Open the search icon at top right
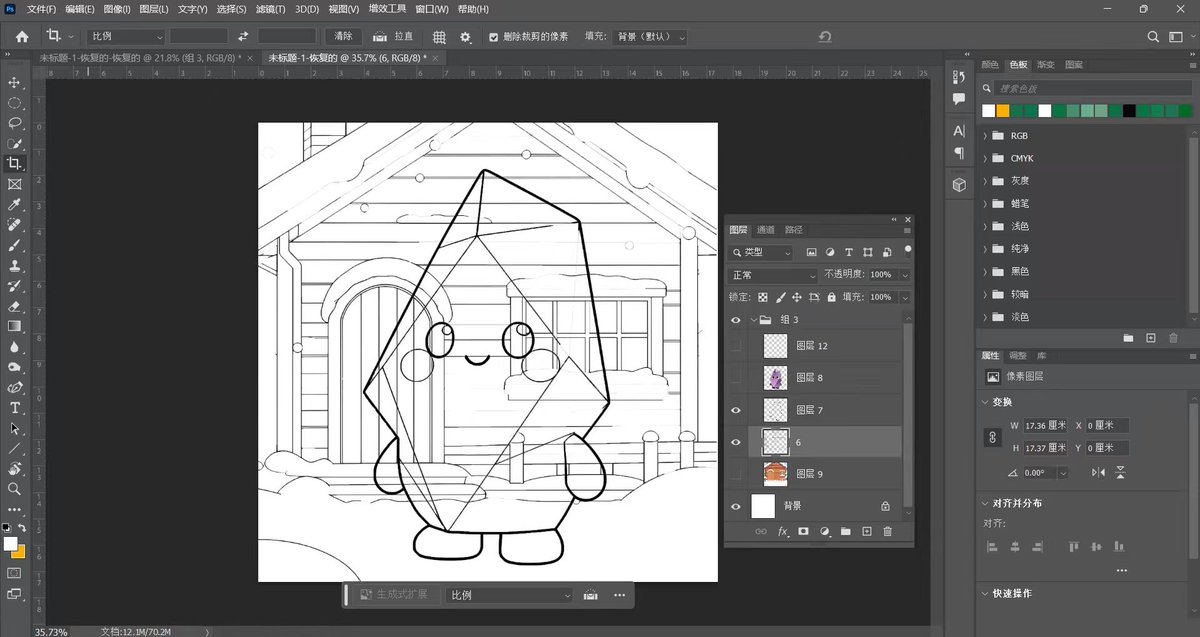 coord(1153,36)
